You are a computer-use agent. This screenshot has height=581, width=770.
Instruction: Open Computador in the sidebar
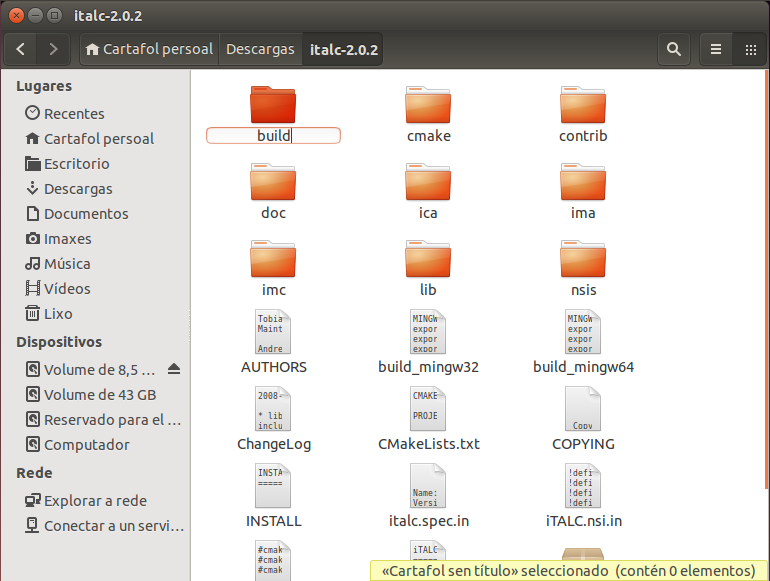95,444
